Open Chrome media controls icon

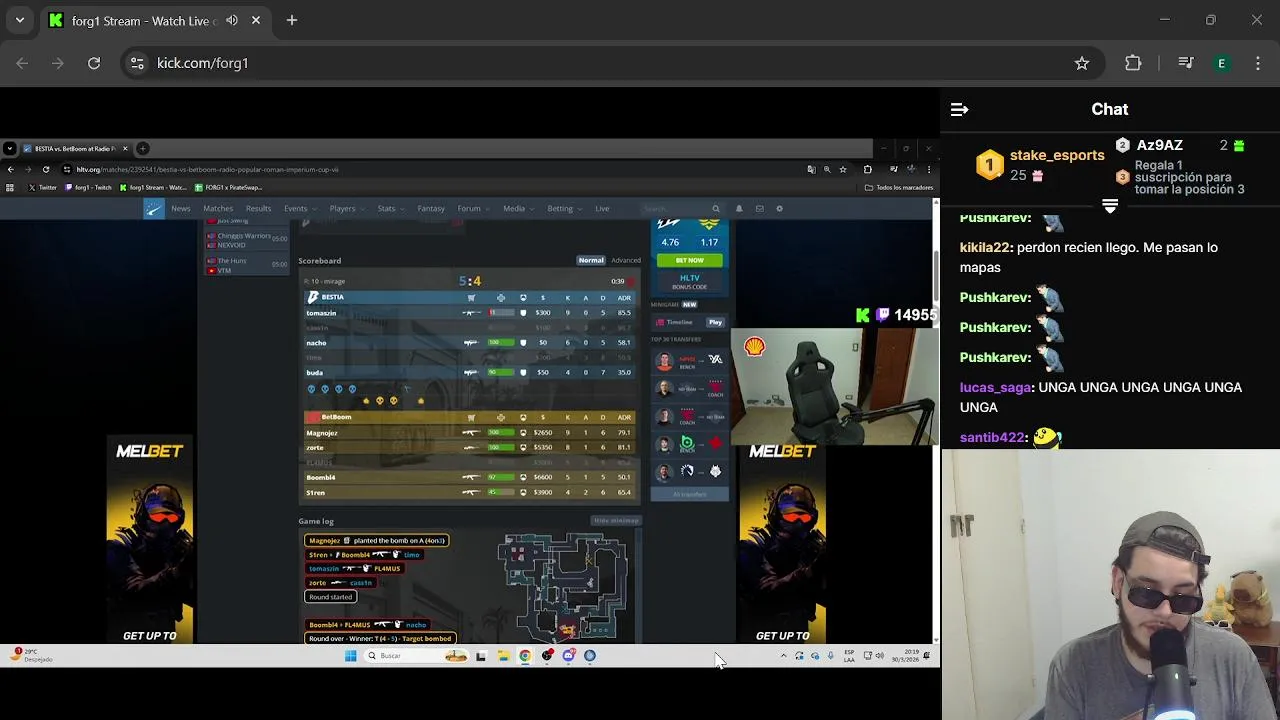[x=1186, y=63]
